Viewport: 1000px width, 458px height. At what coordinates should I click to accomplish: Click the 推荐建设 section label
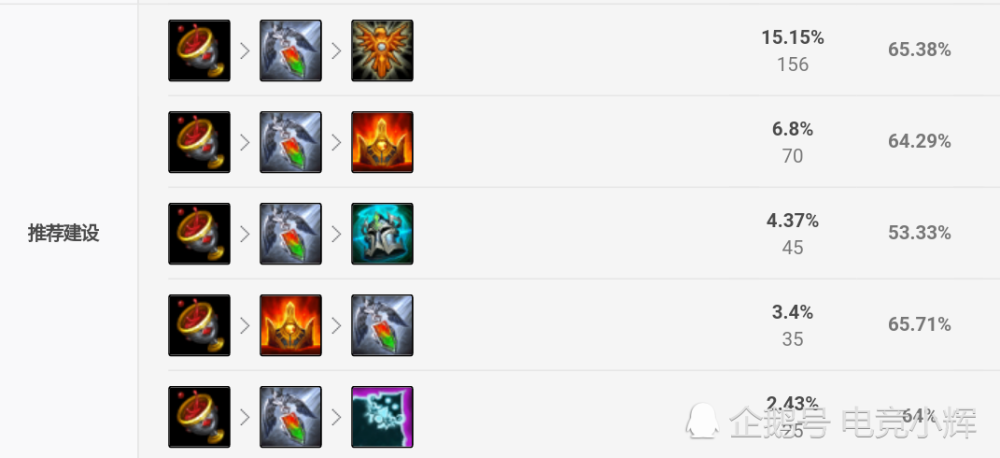tap(64, 233)
